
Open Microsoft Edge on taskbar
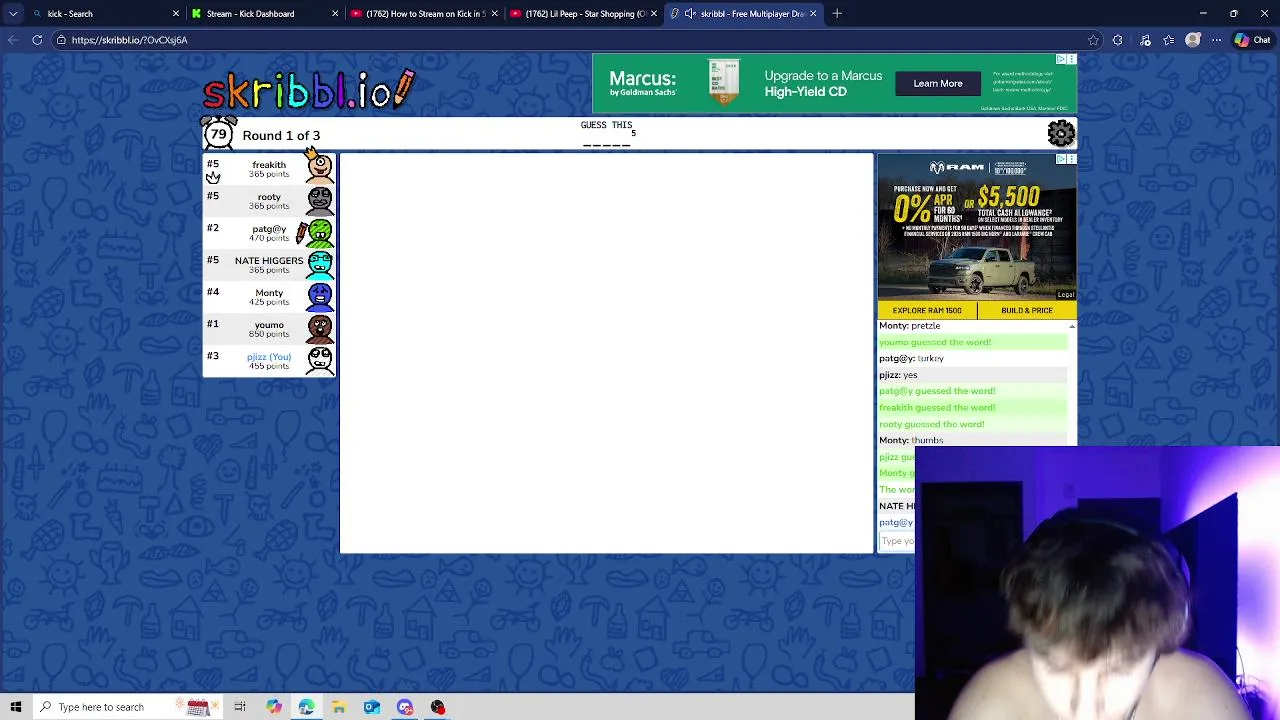[x=306, y=707]
